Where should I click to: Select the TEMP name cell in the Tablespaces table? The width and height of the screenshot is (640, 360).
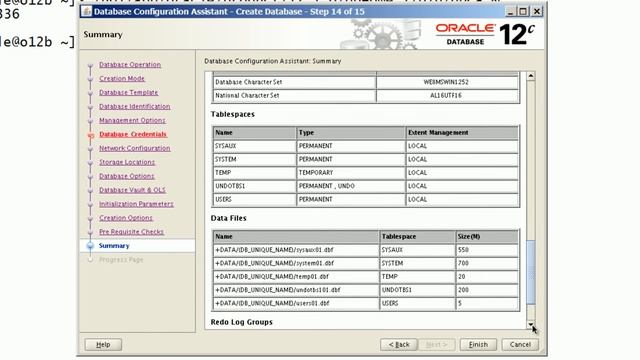coord(254,173)
